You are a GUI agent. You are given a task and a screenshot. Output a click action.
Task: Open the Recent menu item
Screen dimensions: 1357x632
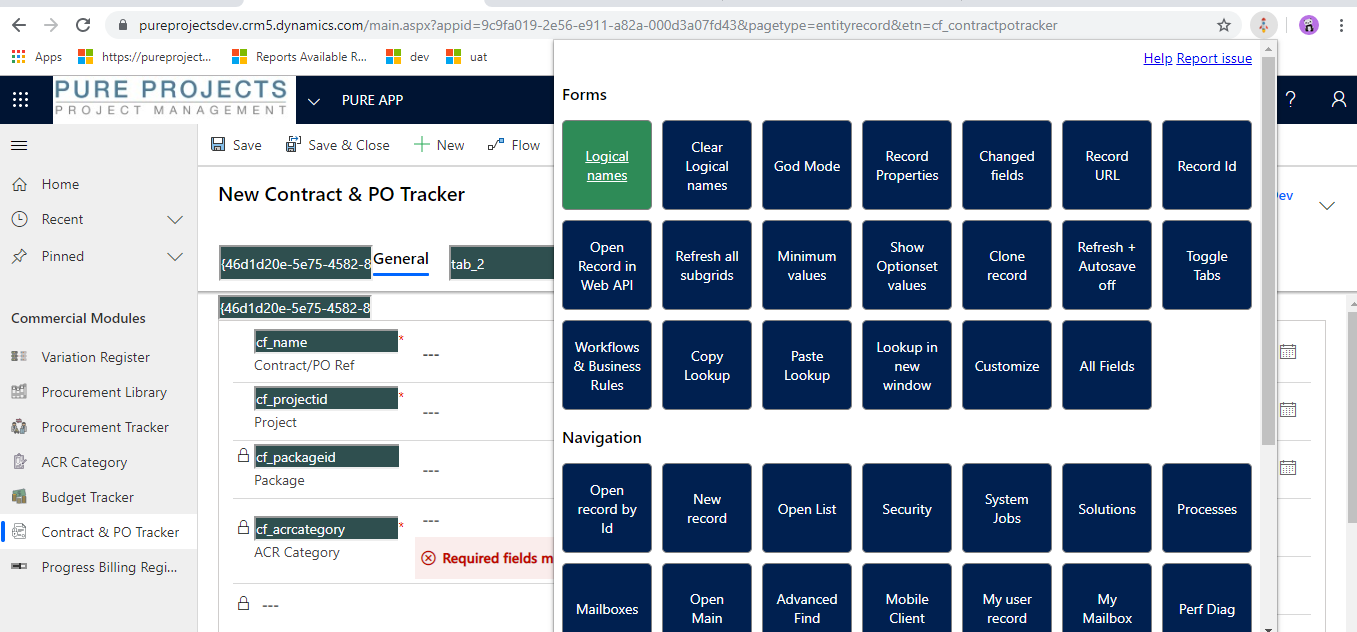coord(98,219)
